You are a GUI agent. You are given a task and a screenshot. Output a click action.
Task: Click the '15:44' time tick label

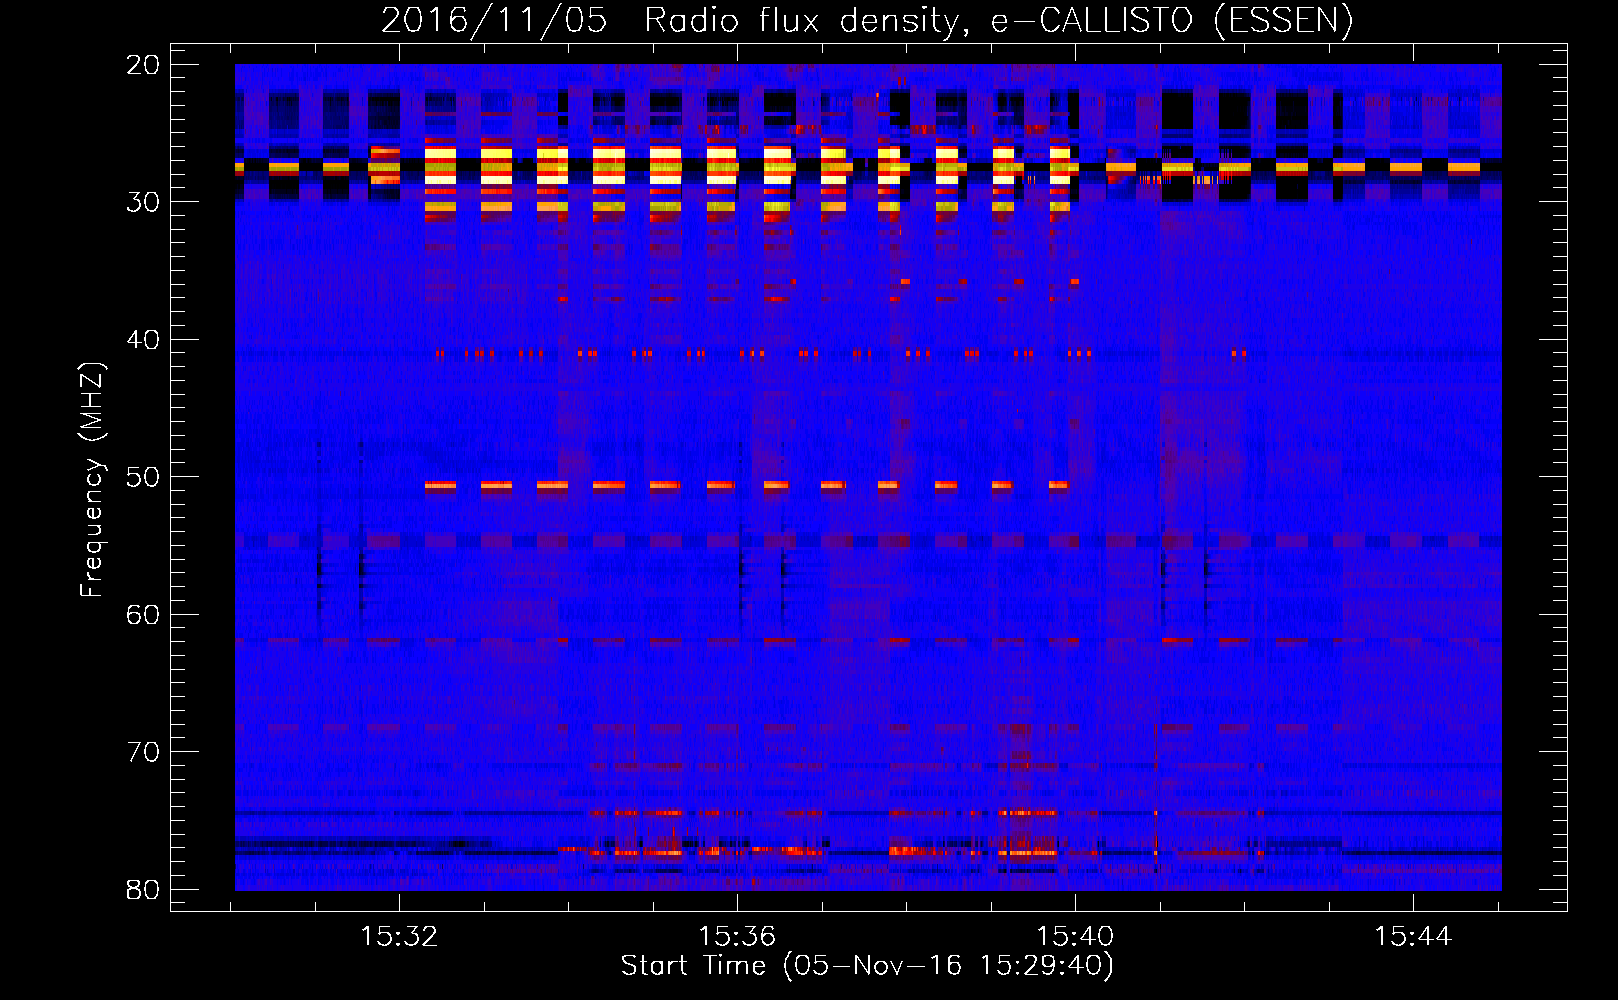pyautogui.click(x=1413, y=937)
